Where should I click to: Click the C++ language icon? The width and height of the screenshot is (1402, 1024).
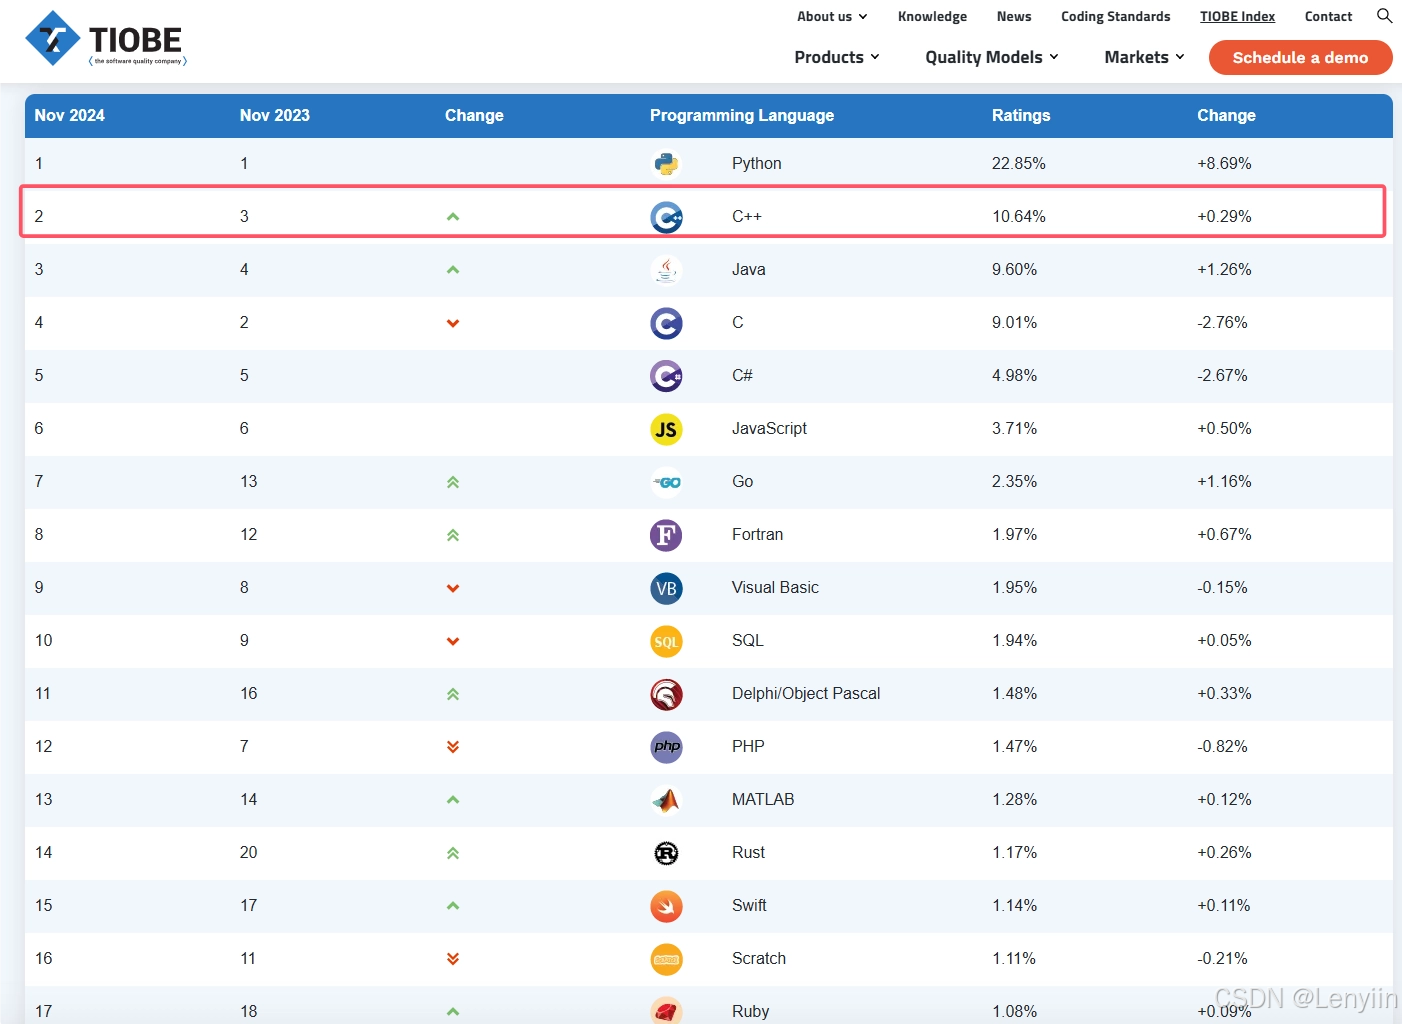pos(666,217)
